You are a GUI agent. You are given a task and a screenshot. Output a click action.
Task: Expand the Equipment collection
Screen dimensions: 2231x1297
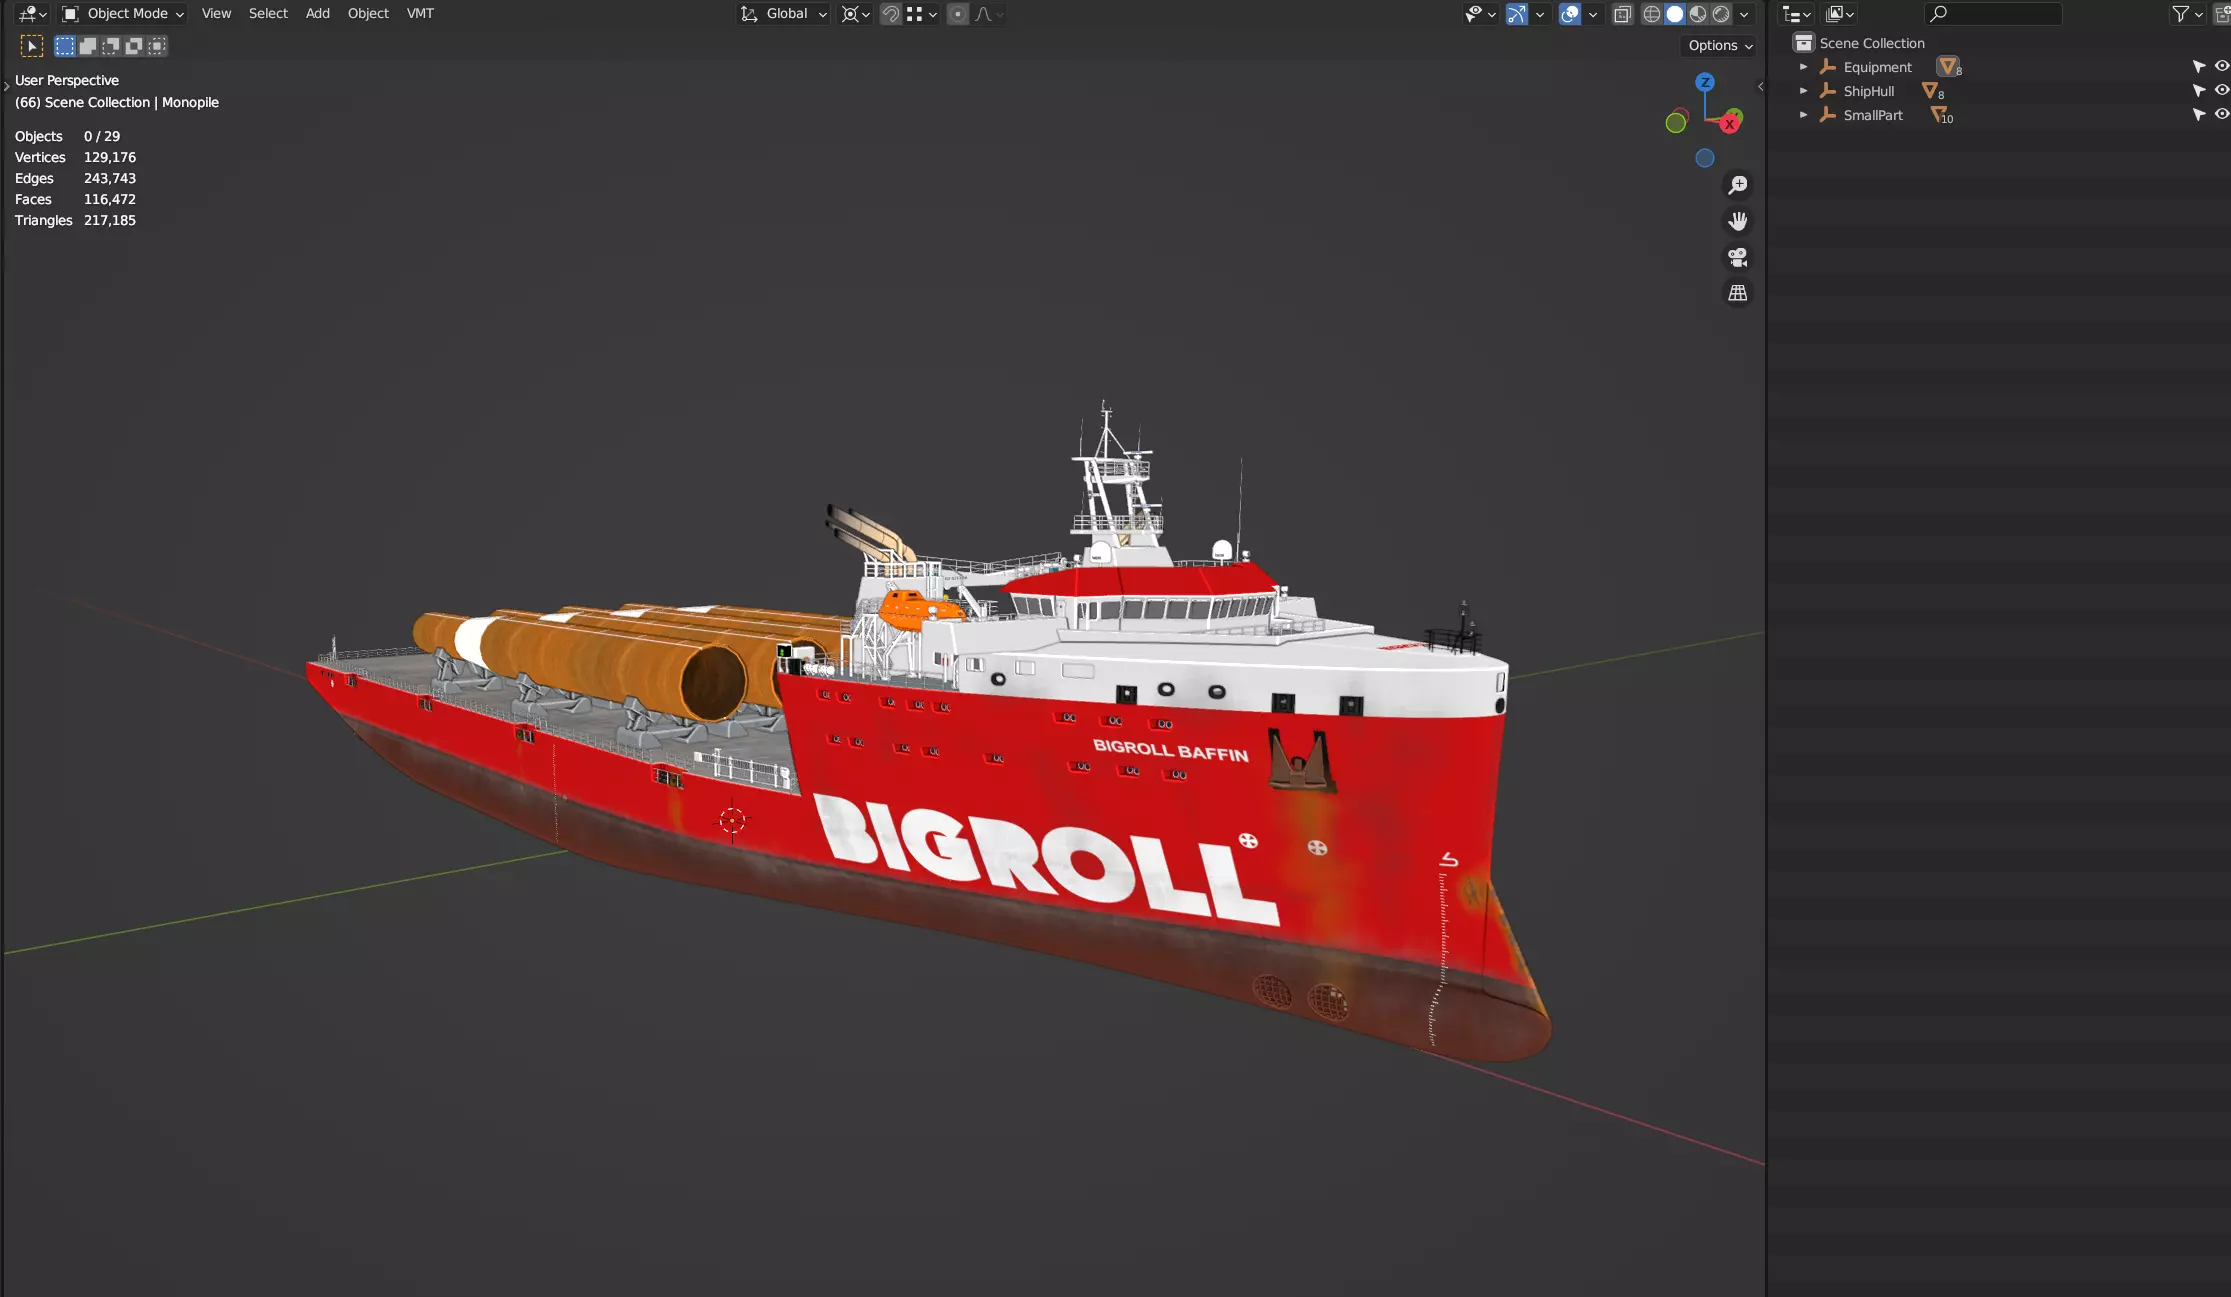click(x=1803, y=67)
